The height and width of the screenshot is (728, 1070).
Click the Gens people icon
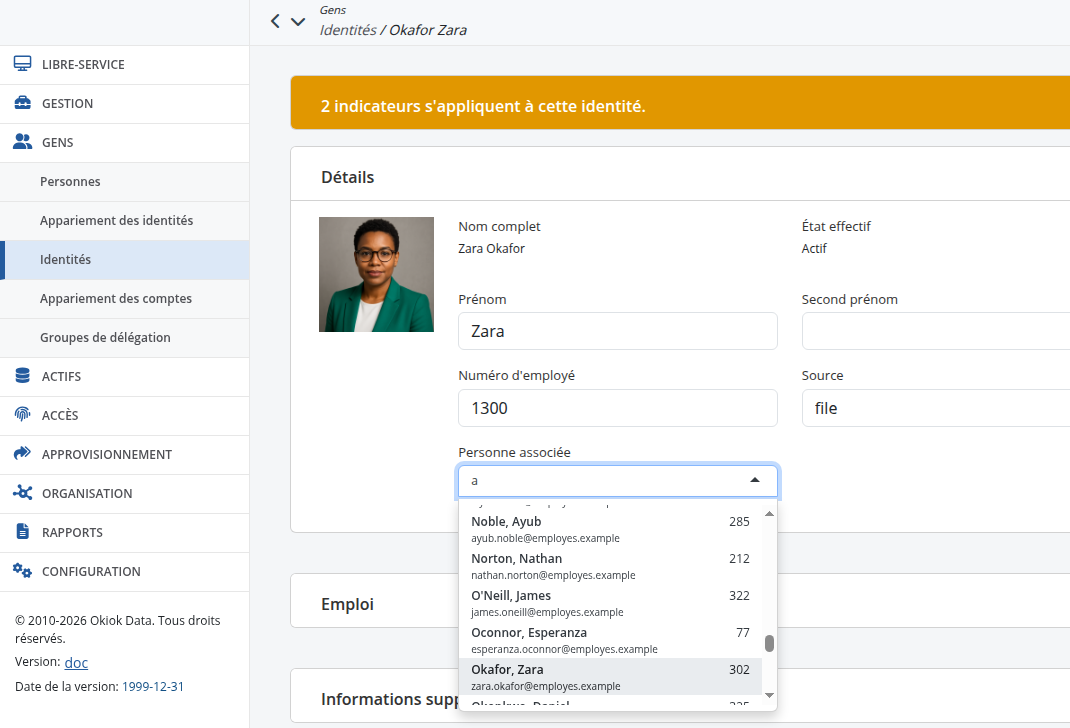pos(23,142)
